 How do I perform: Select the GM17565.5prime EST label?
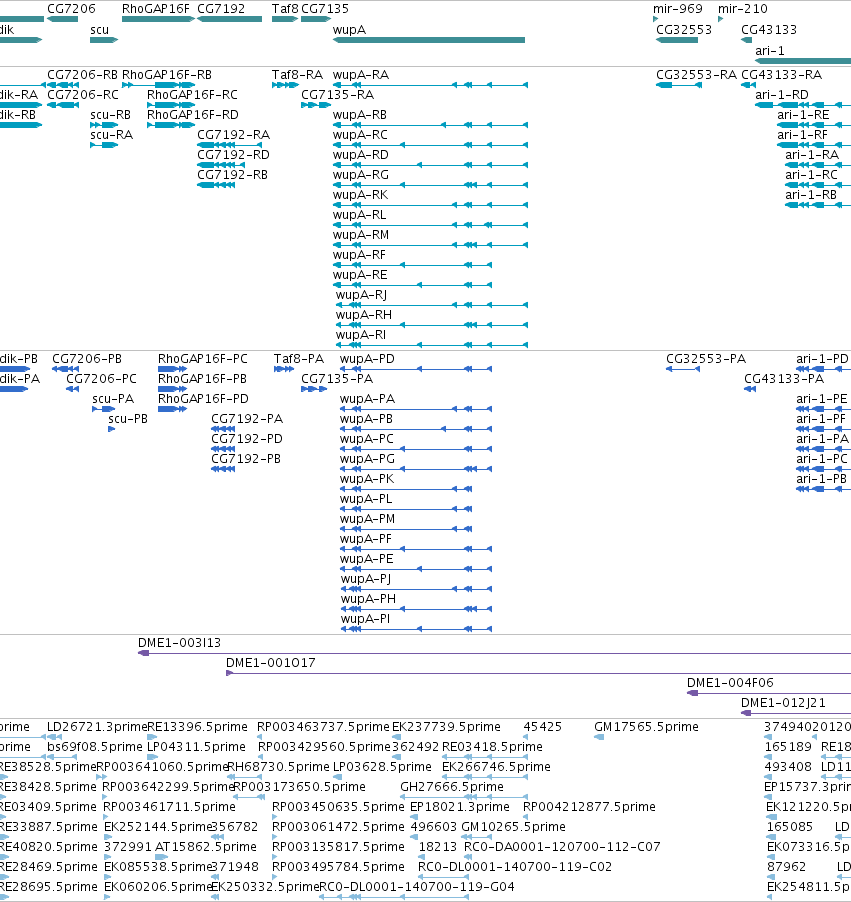[x=647, y=727]
